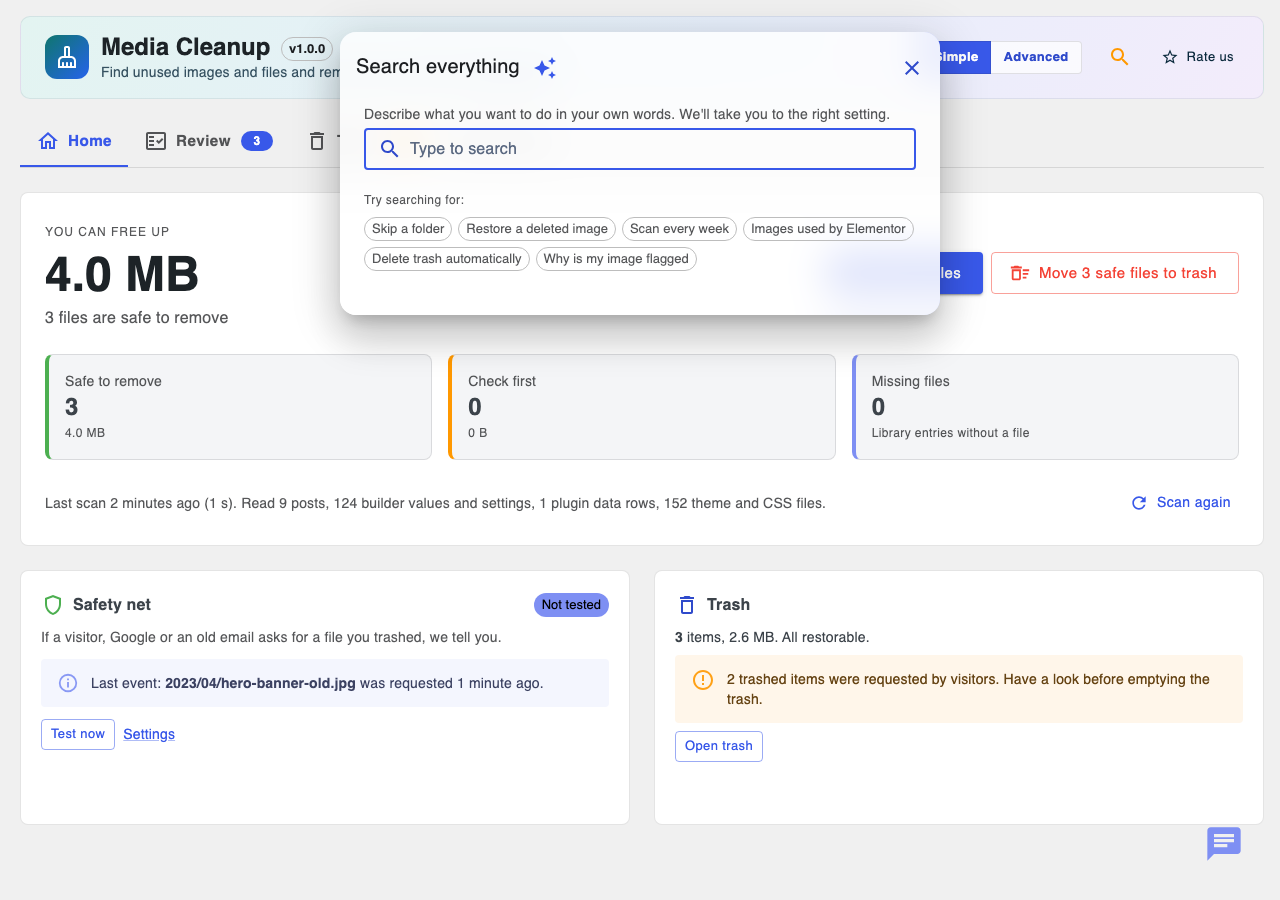Choose the Scan every week suggestion
This screenshot has height=900, width=1280.
click(680, 229)
